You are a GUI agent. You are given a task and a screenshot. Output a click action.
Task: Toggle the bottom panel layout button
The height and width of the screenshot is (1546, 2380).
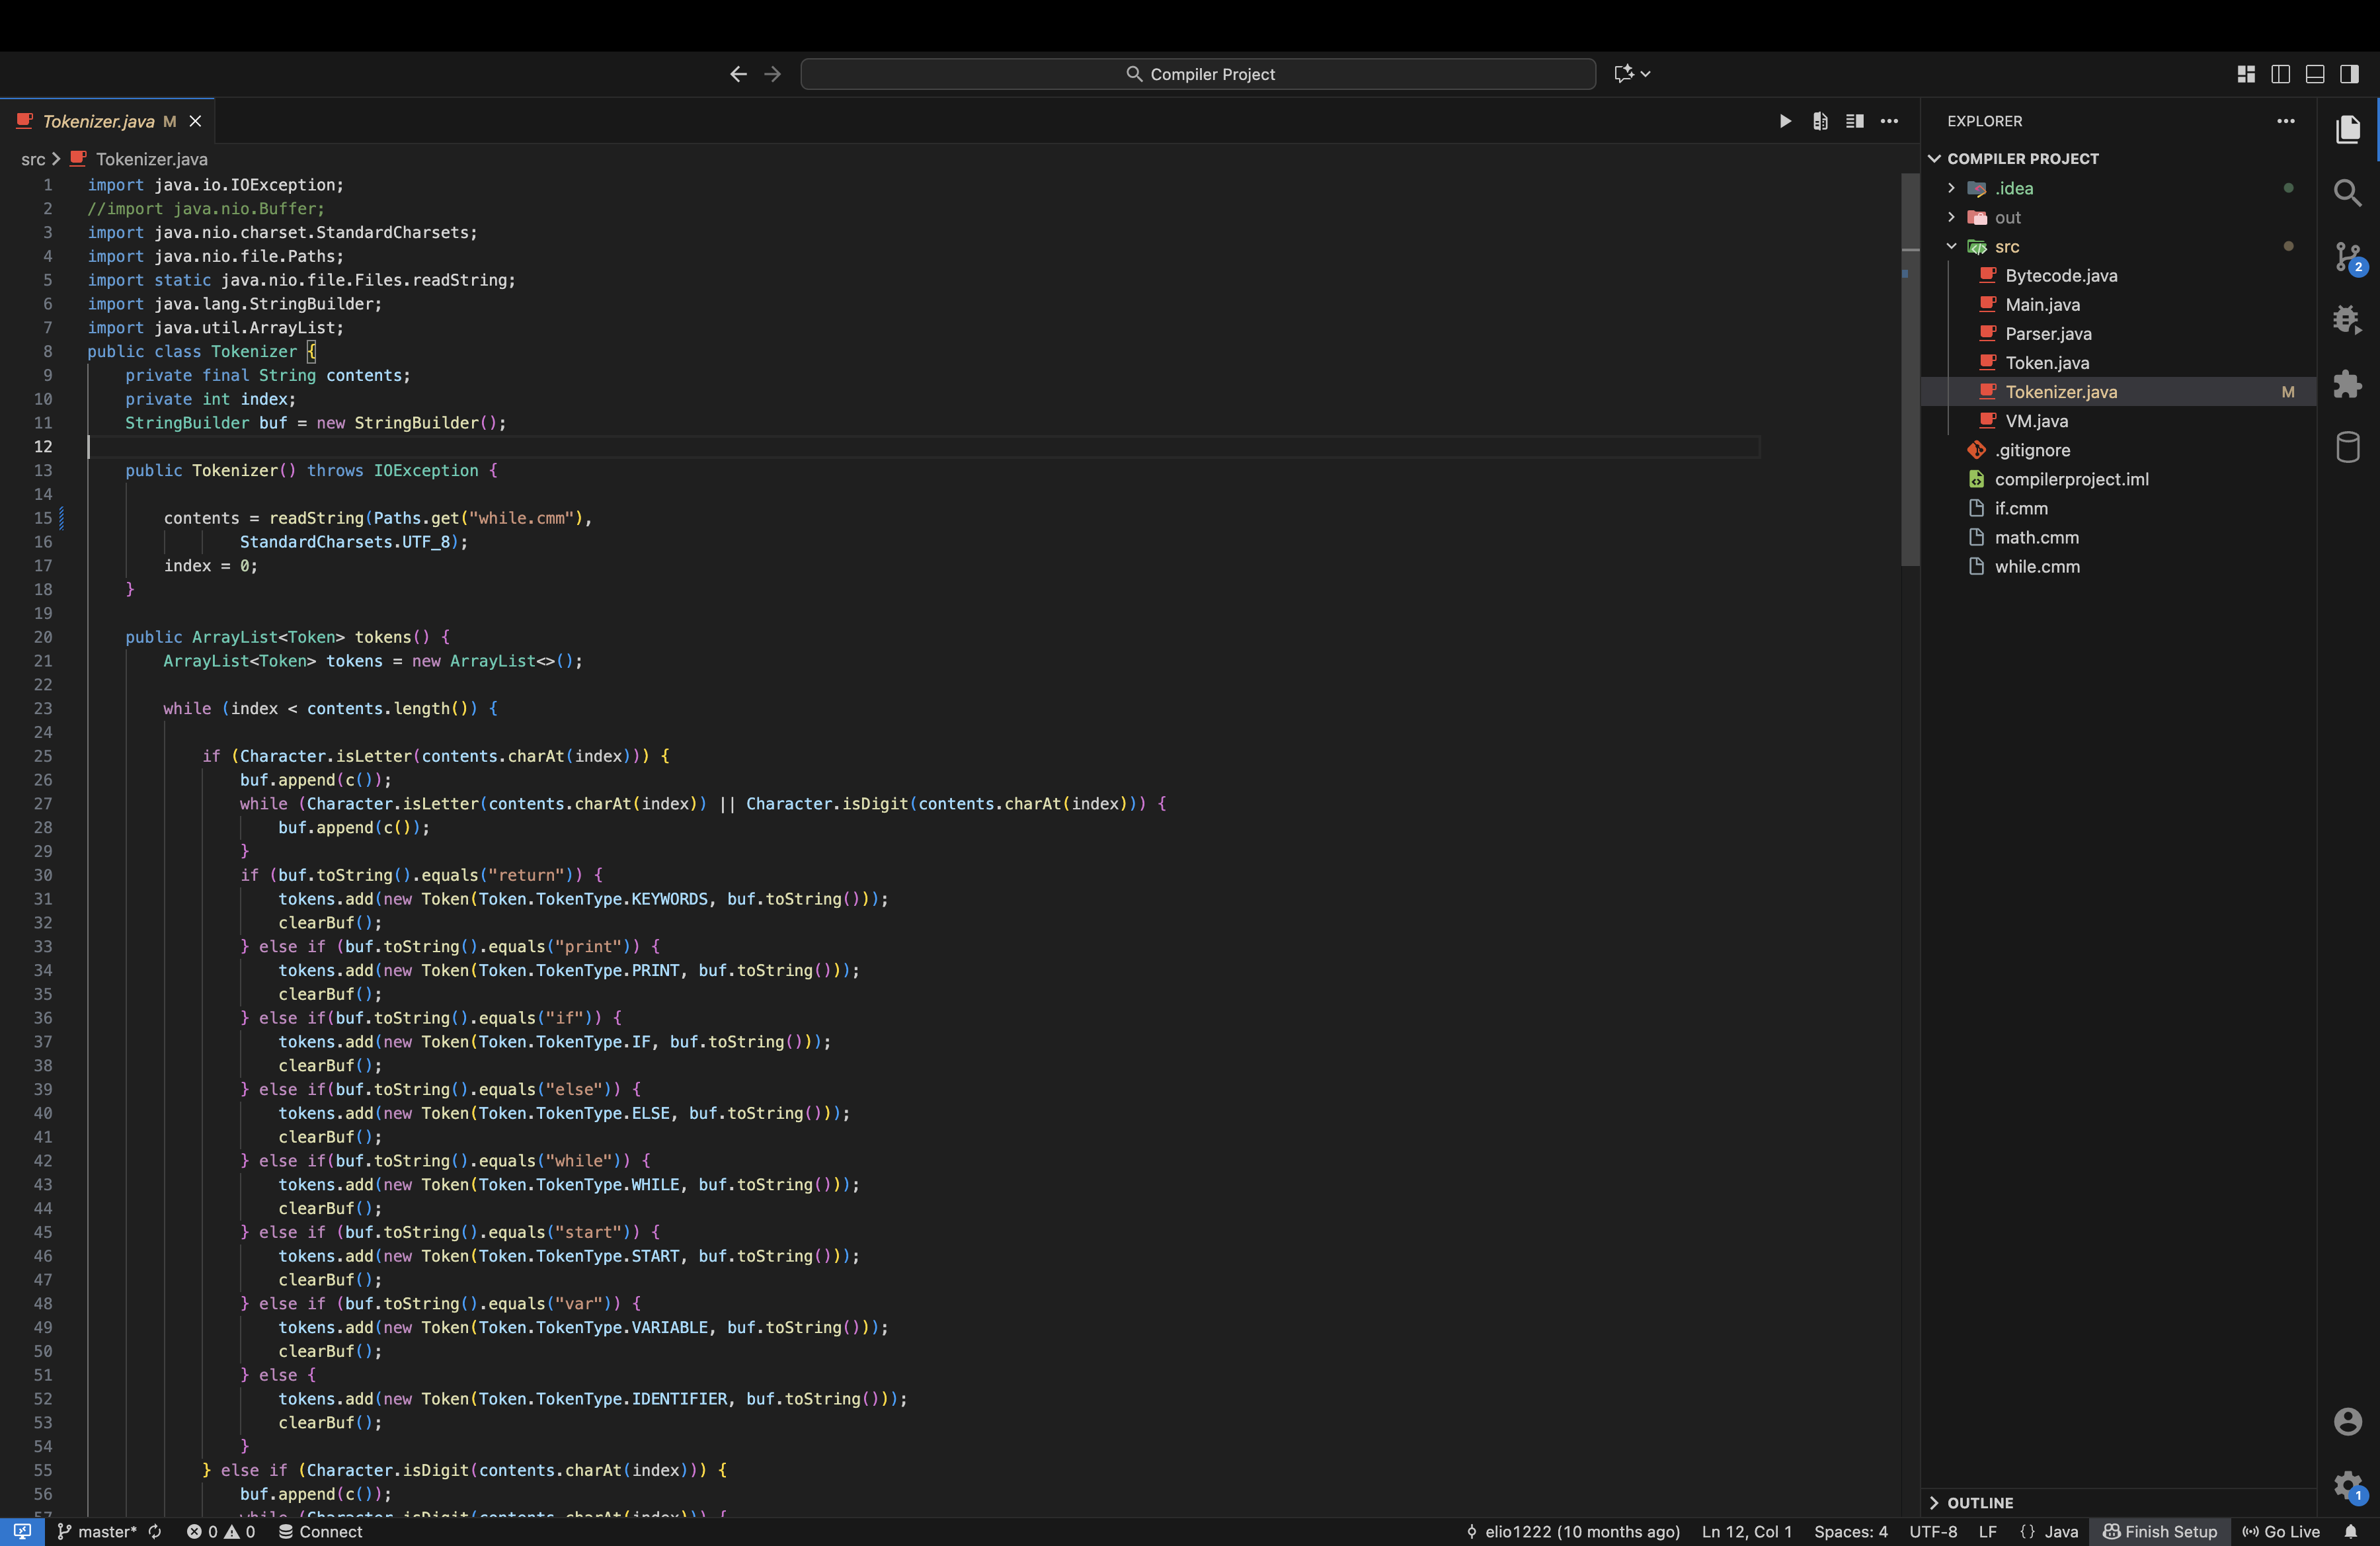tap(2315, 74)
